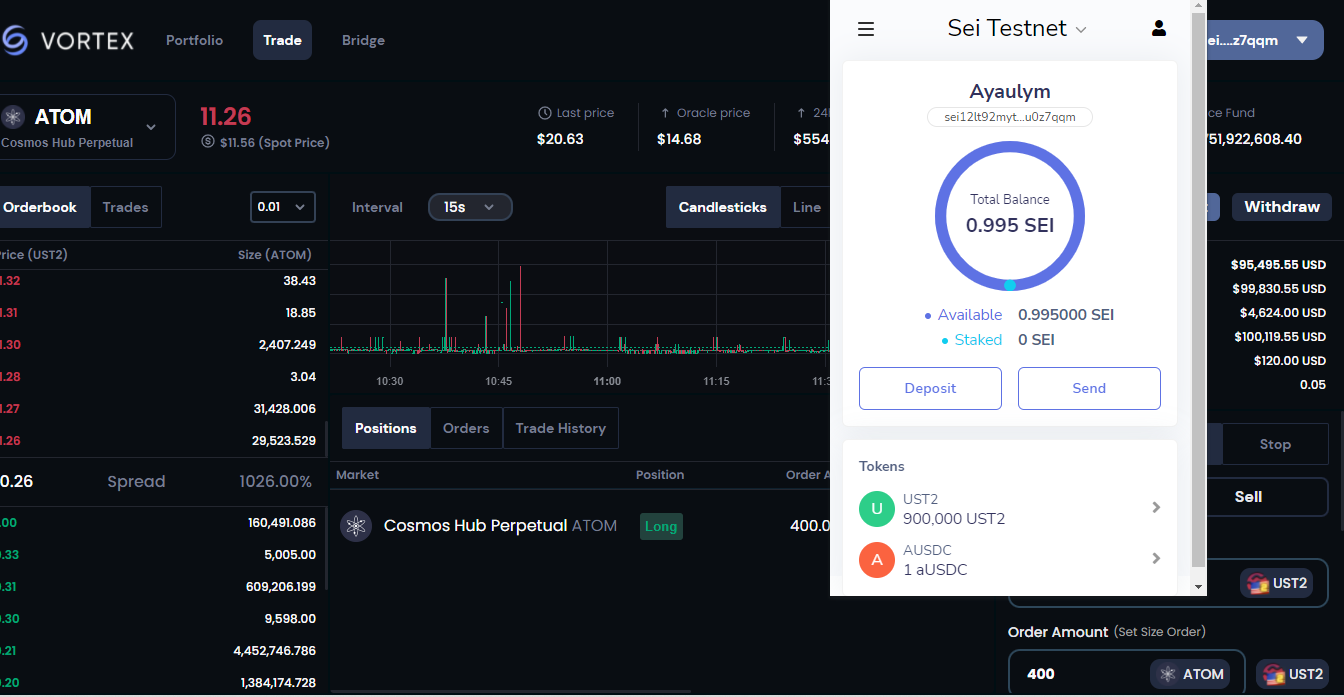Open the Portfolio page
Image resolution: width=1344 pixels, height=697 pixels.
pos(195,40)
